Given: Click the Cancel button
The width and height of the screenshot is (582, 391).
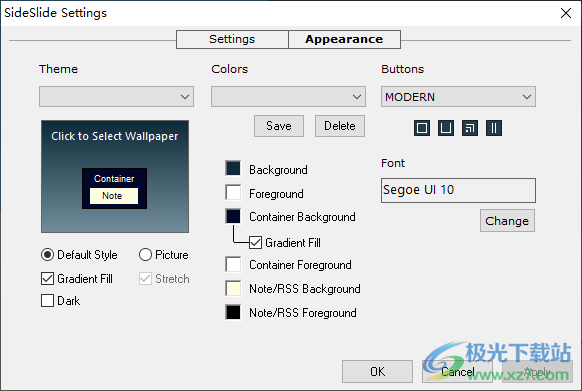Looking at the screenshot, I should (457, 371).
